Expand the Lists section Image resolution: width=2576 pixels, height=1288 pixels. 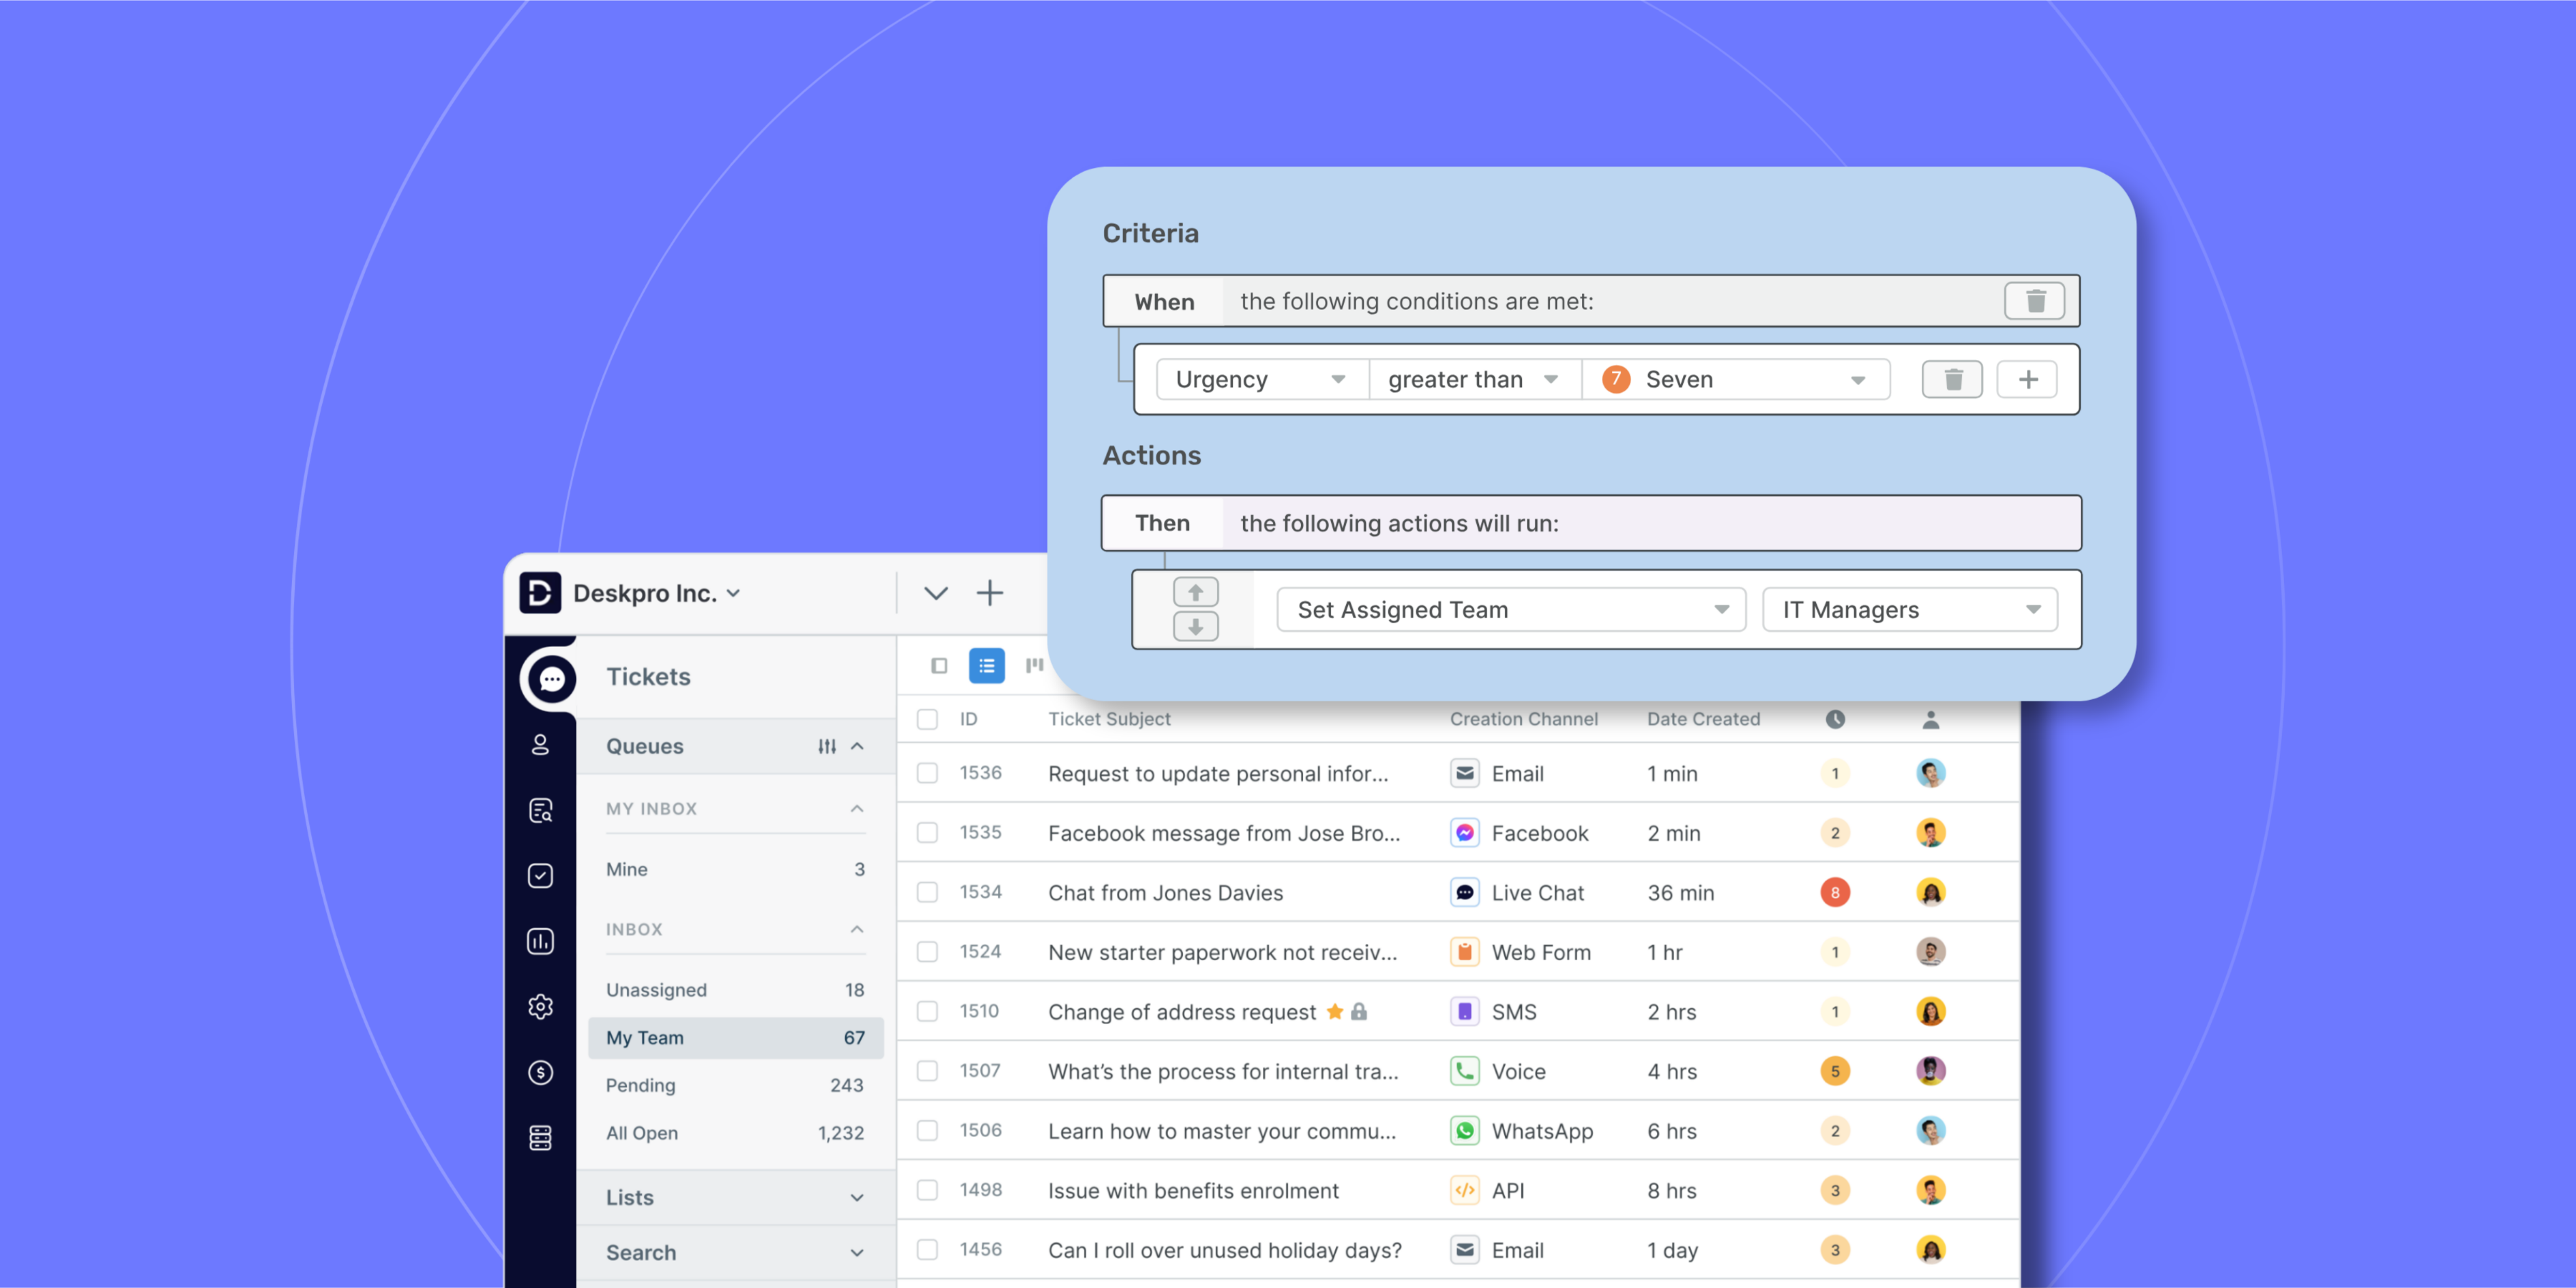point(736,1198)
